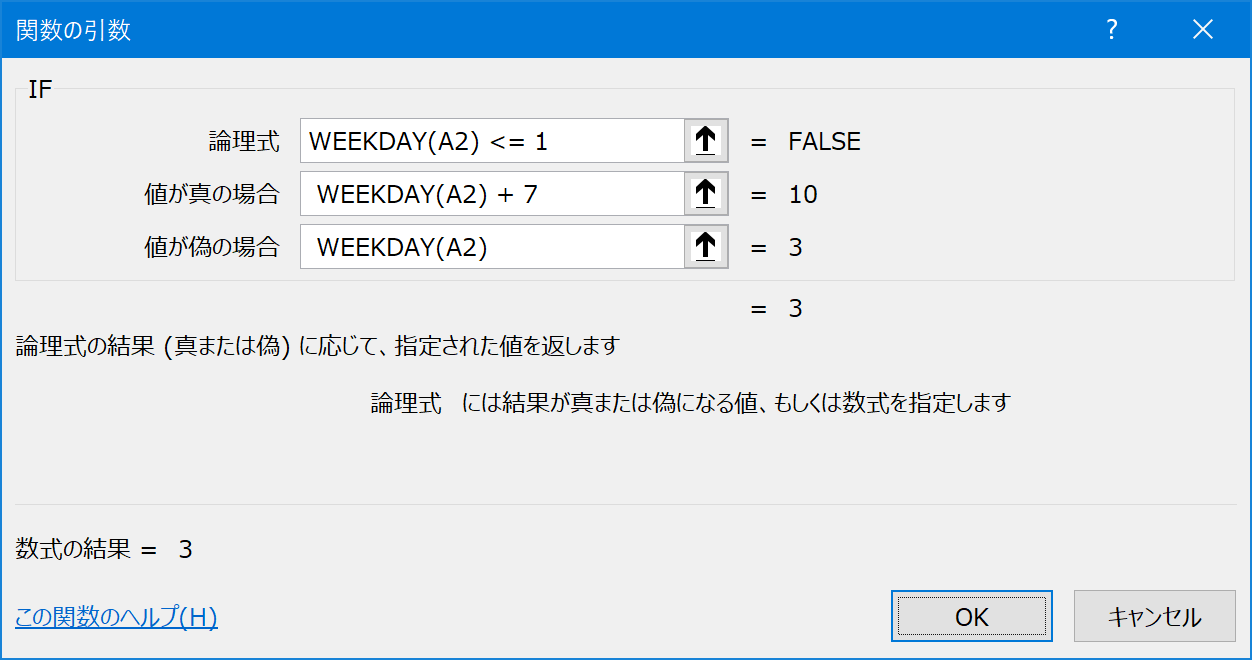Screen dimensions: 1252x660
Task: Click the value 10 next to 値が真の場合
Action: tap(803, 194)
